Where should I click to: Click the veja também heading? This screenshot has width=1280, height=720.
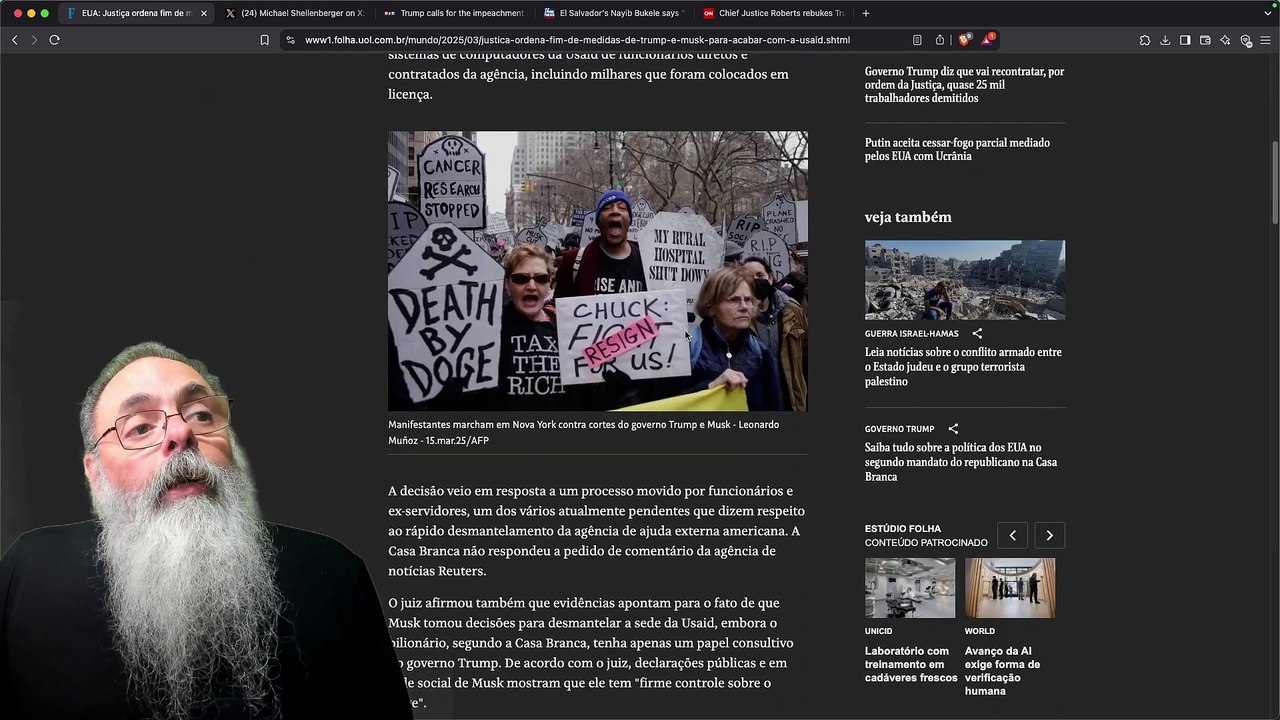[x=908, y=217]
